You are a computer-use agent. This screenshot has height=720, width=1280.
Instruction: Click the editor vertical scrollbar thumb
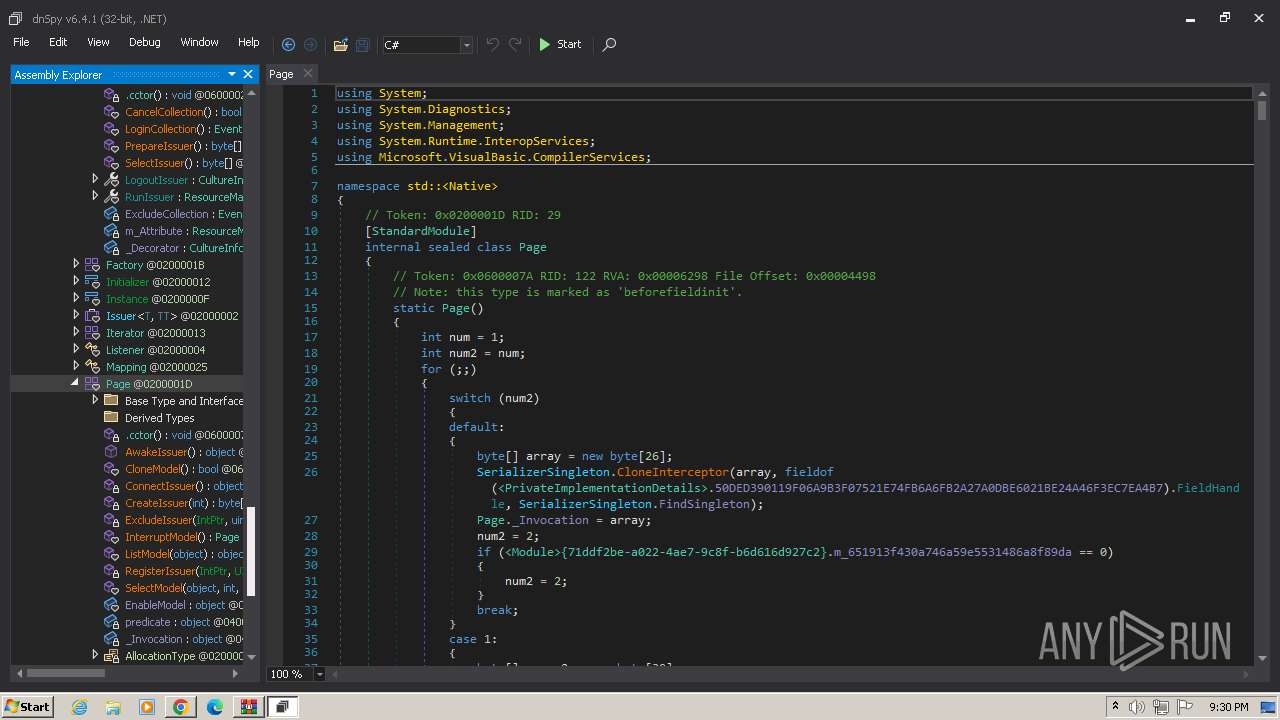pos(1262,110)
